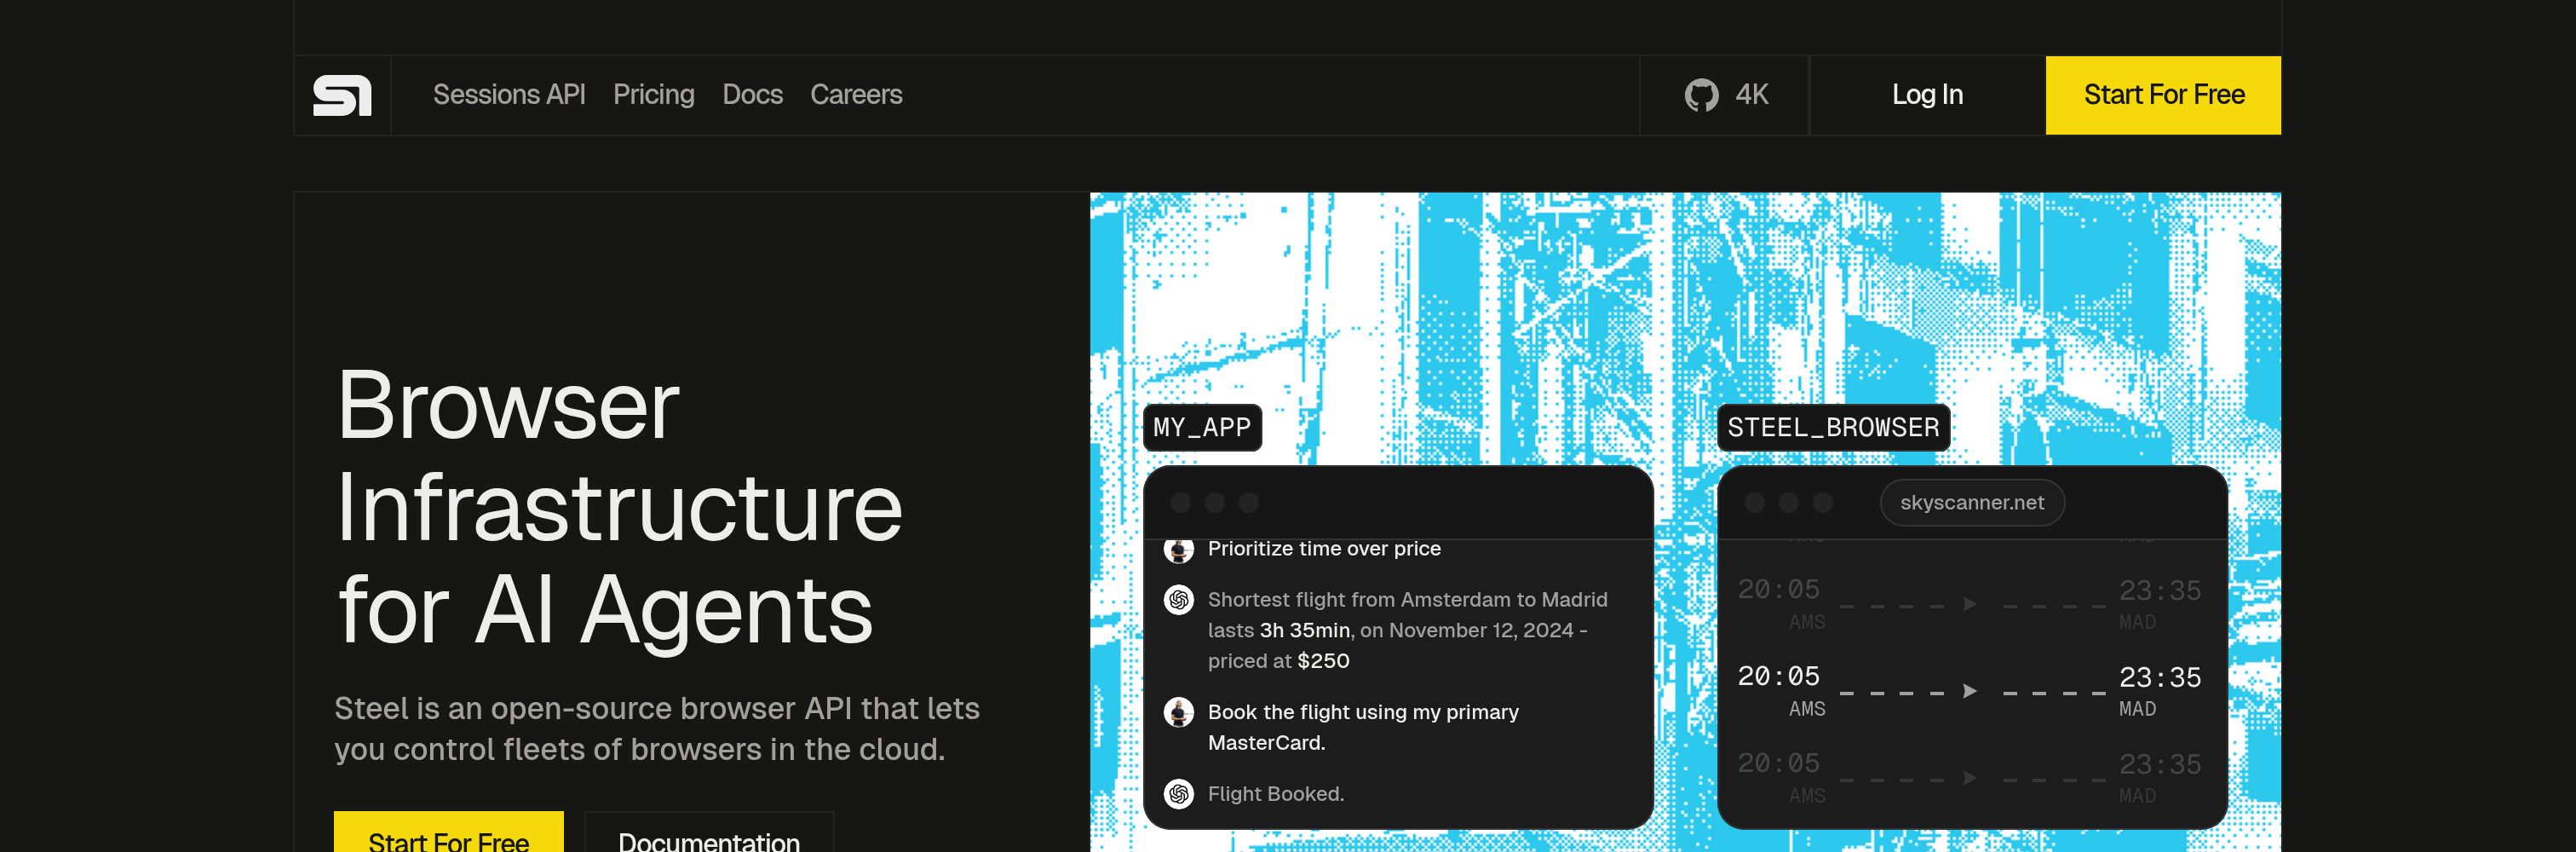Click the '$250' price in the chat

click(x=1323, y=661)
